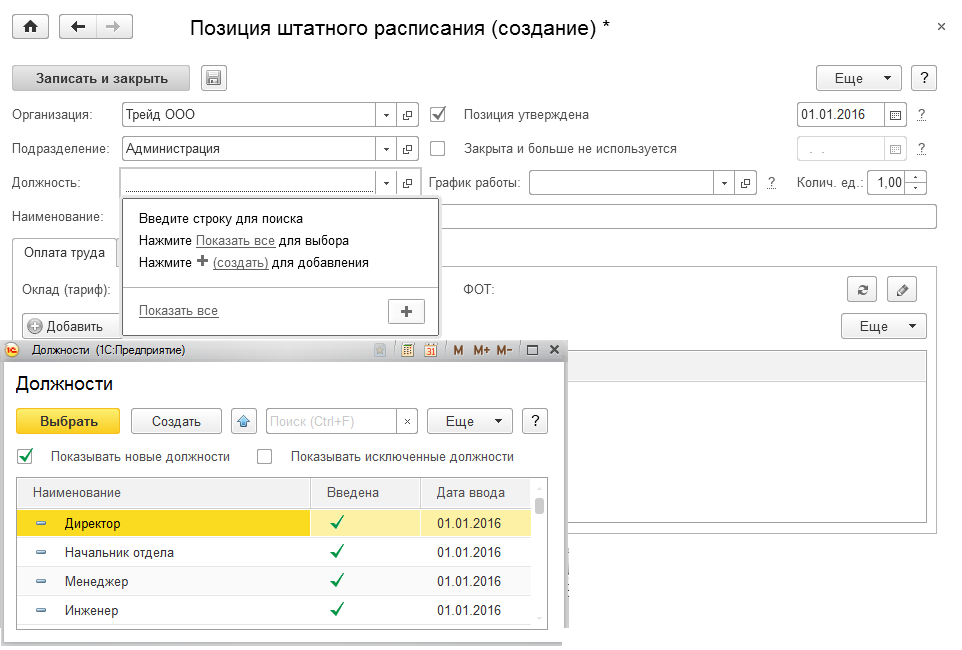Image resolution: width=962 pixels, height=650 pixels.
Task: Uncheck the Позиция утверждена checkbox
Action: pos(437,115)
